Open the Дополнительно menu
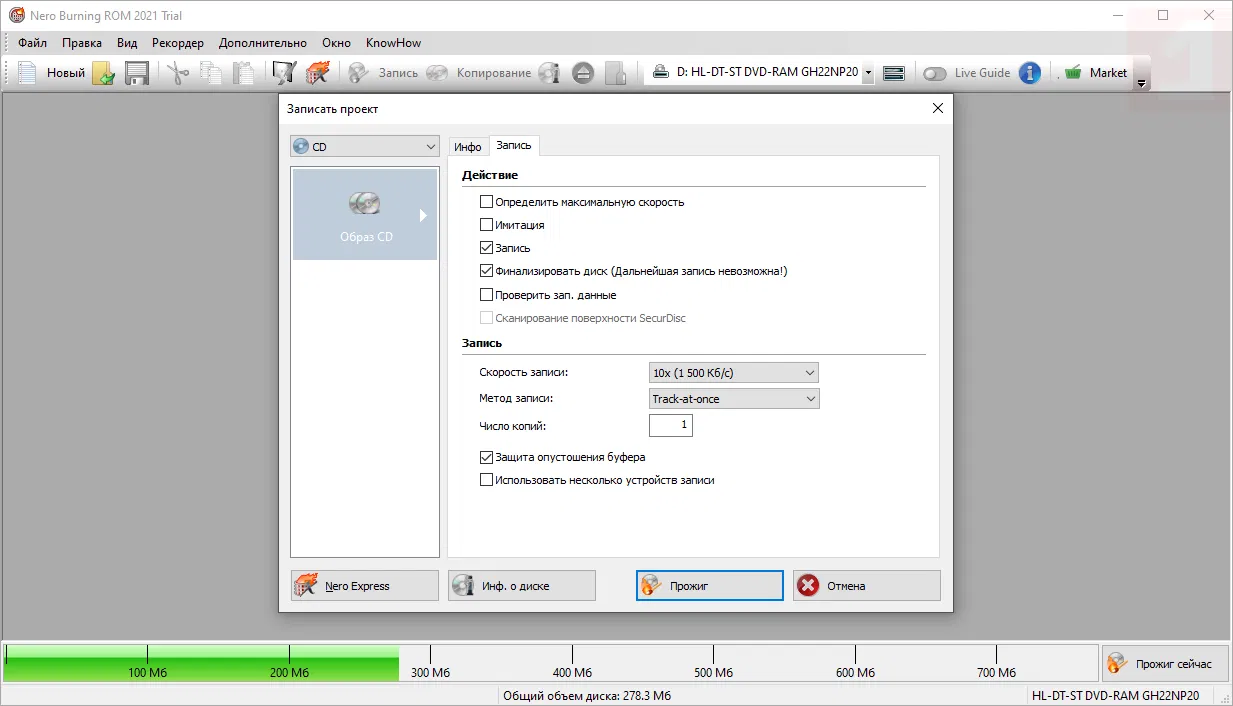 click(263, 43)
